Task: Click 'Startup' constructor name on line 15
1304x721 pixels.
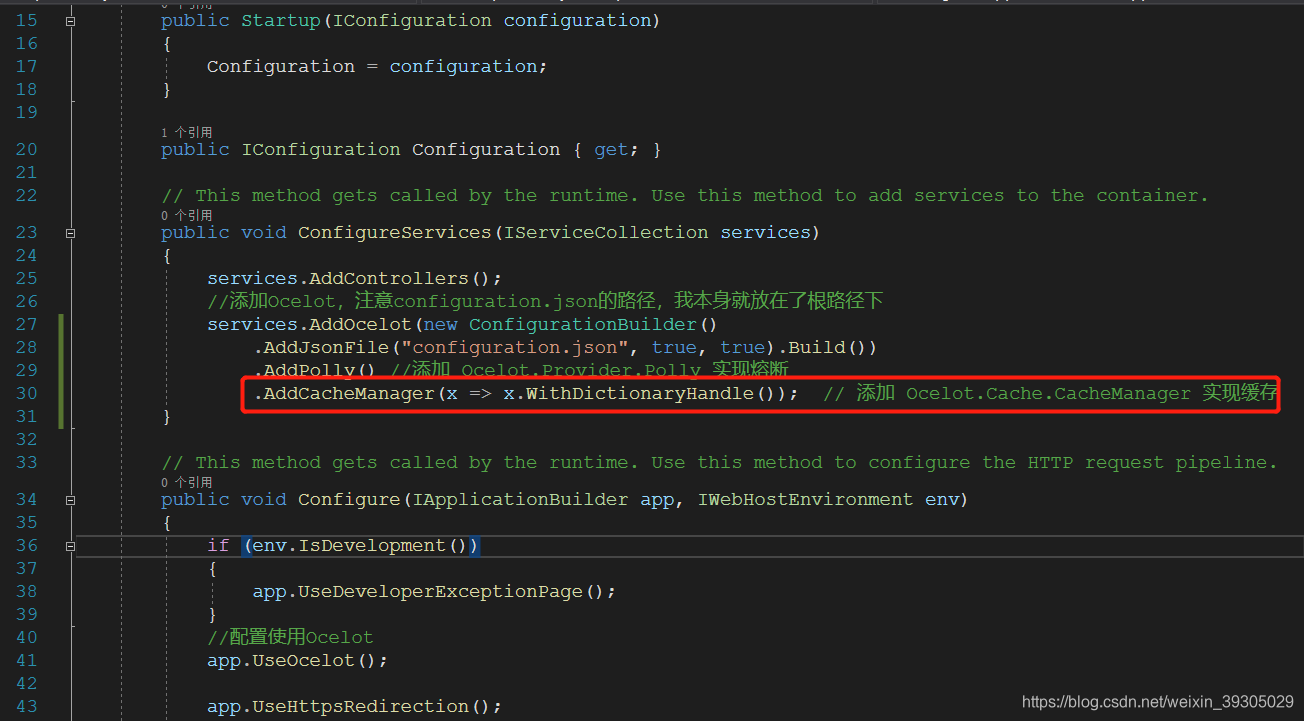Action: [x=281, y=20]
